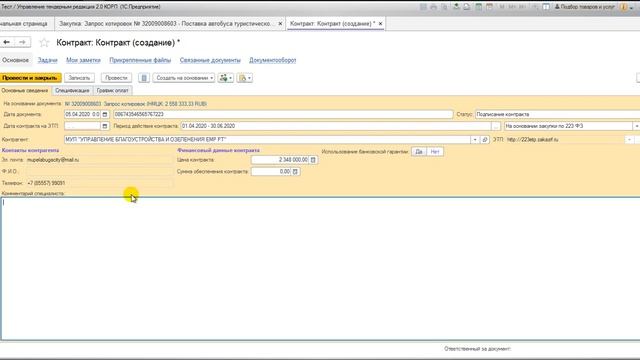
Task: Open the Спецификация tab
Action: pyautogui.click(x=72, y=91)
